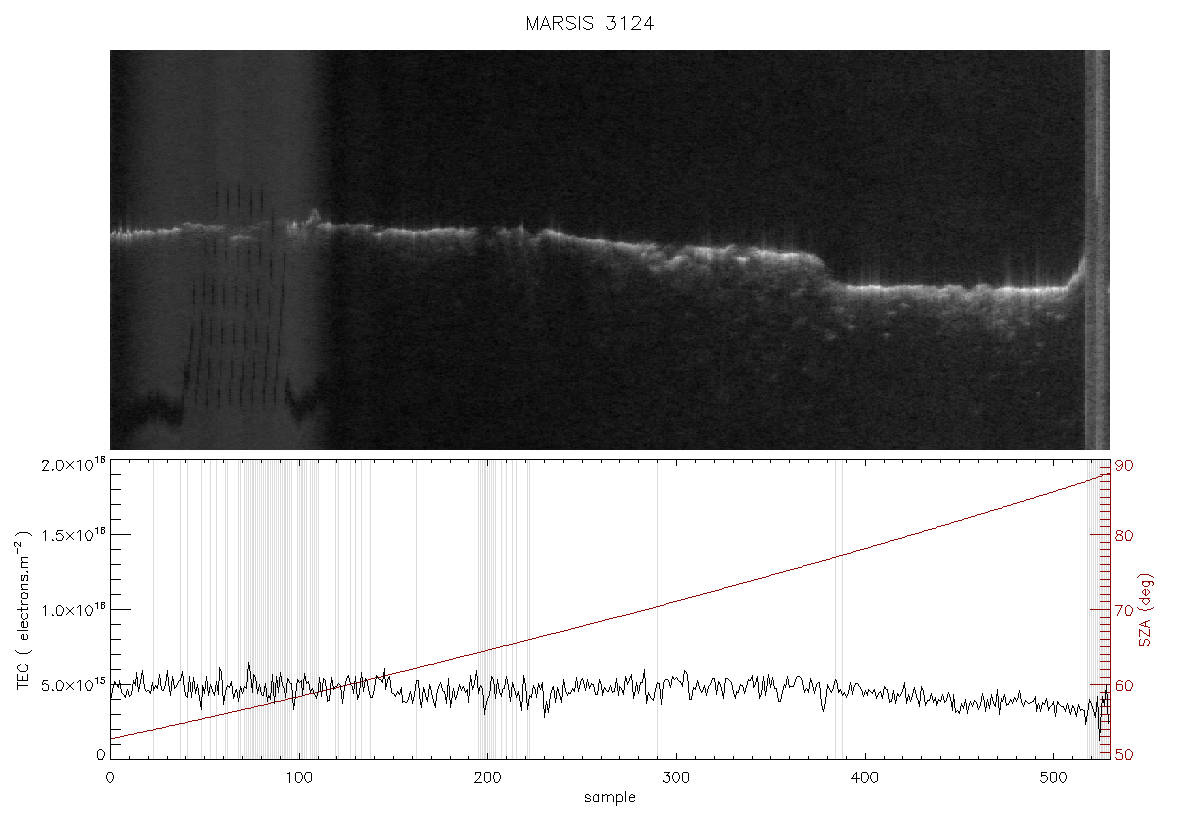Click the x-axis tick label 400
This screenshot has width=1180, height=830.
point(865,777)
